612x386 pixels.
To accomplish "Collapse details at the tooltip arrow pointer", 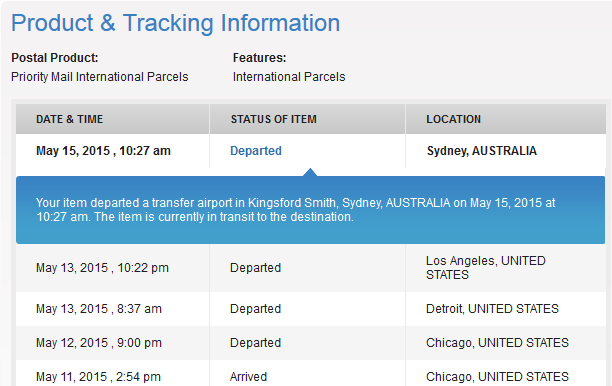I will click(x=310, y=172).
